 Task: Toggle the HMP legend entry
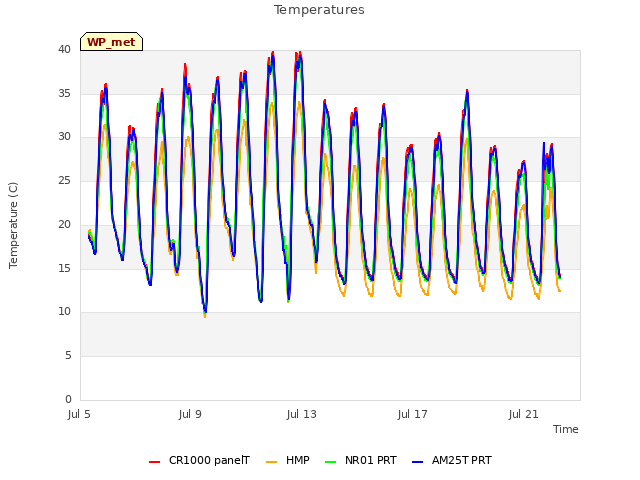[288, 460]
